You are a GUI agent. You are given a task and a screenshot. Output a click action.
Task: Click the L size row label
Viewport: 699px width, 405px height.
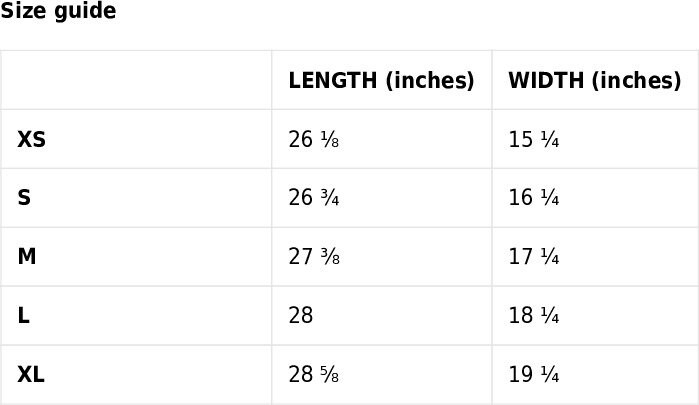(24, 315)
